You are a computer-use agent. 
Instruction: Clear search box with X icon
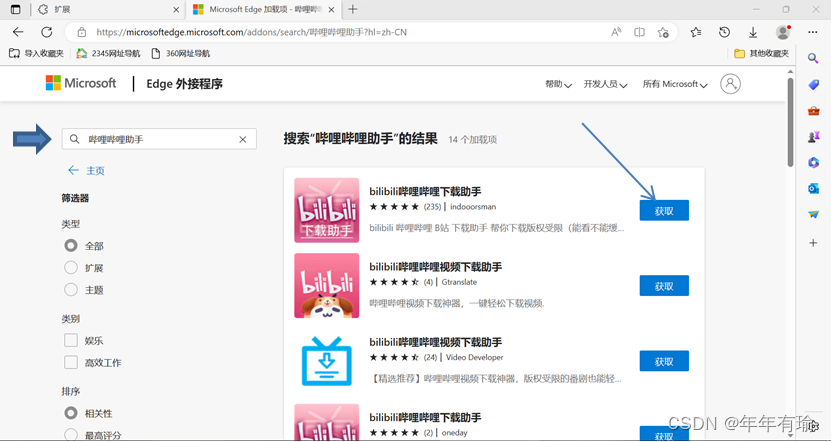tap(243, 140)
